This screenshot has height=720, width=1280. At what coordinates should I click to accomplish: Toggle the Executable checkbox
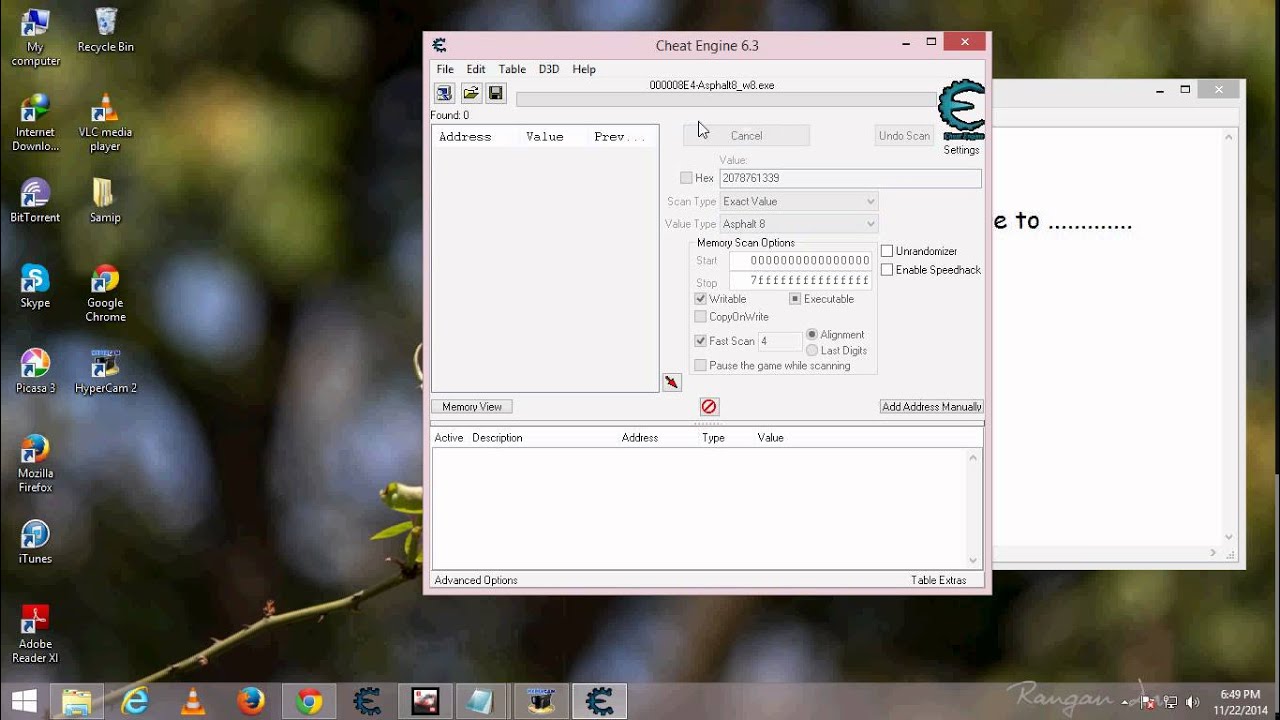tap(795, 299)
